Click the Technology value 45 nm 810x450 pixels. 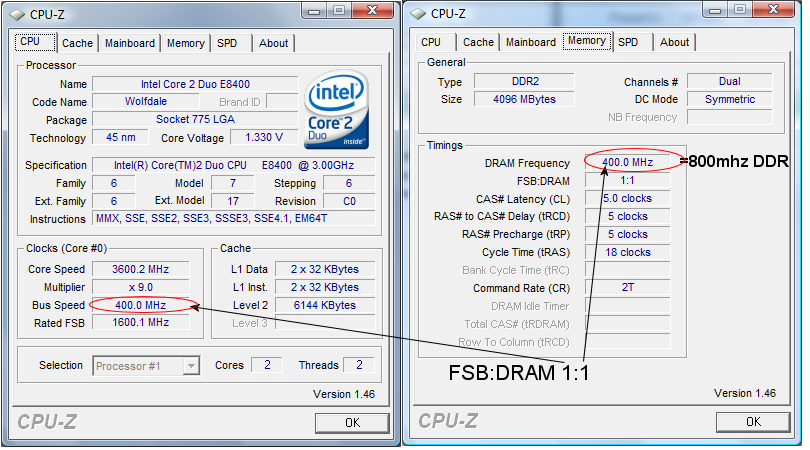[x=120, y=137]
